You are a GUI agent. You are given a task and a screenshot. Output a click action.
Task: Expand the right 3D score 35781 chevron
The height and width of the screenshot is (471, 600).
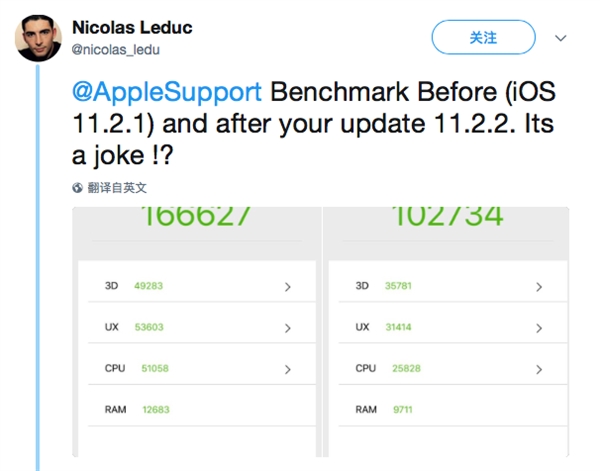pos(539,287)
